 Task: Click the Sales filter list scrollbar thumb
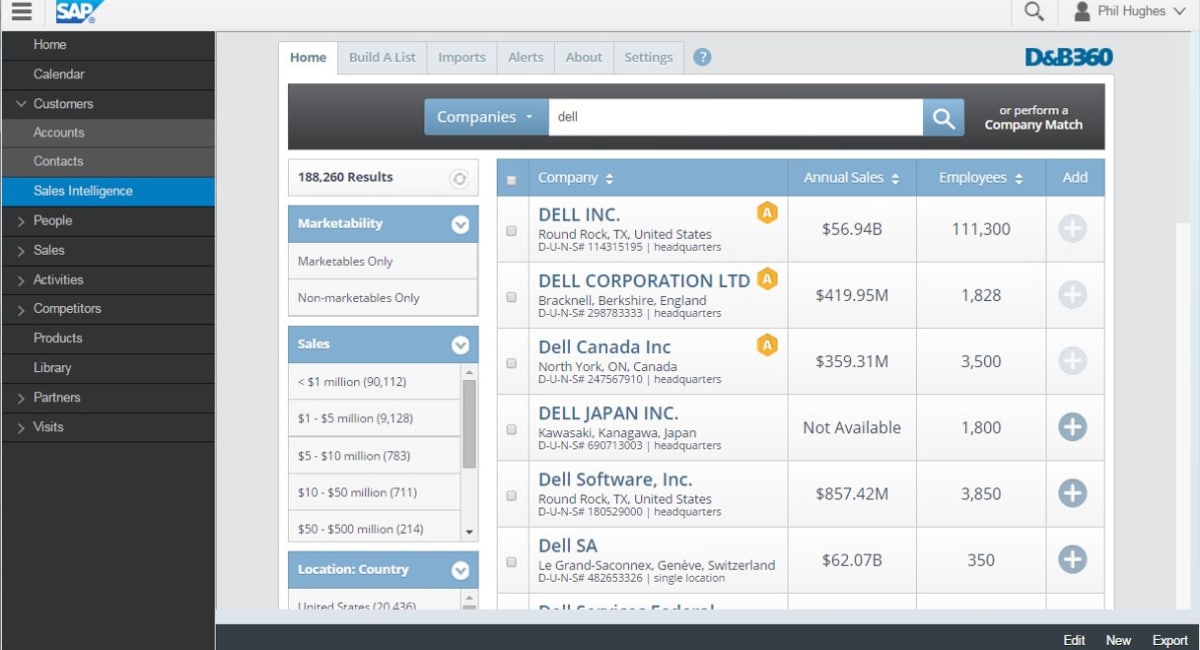click(x=469, y=424)
